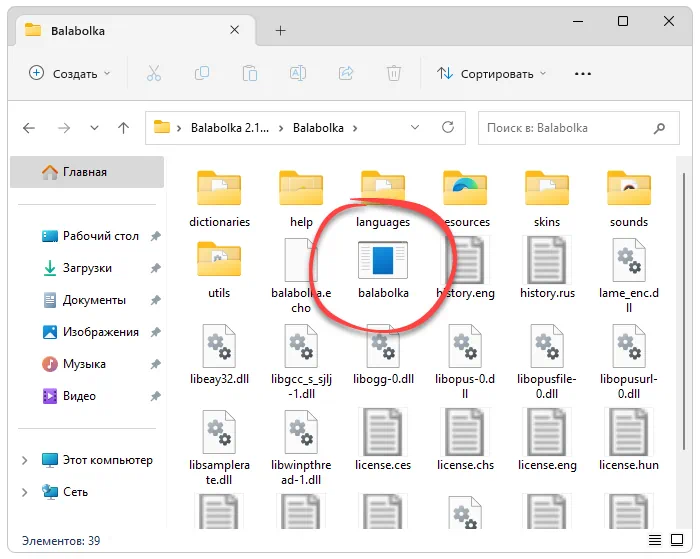The image size is (700, 559).
Task: Select the license.ces file
Action: click(383, 440)
